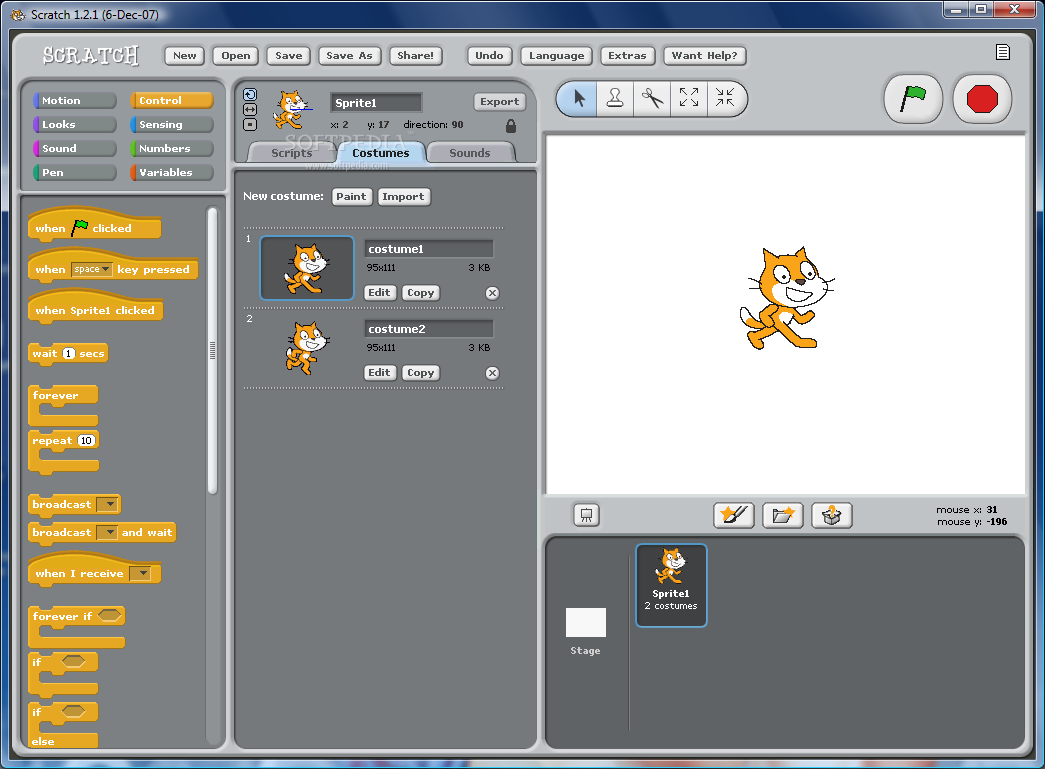This screenshot has height=769, width=1045.
Task: Get a surprise sprite box icon
Action: coord(831,515)
